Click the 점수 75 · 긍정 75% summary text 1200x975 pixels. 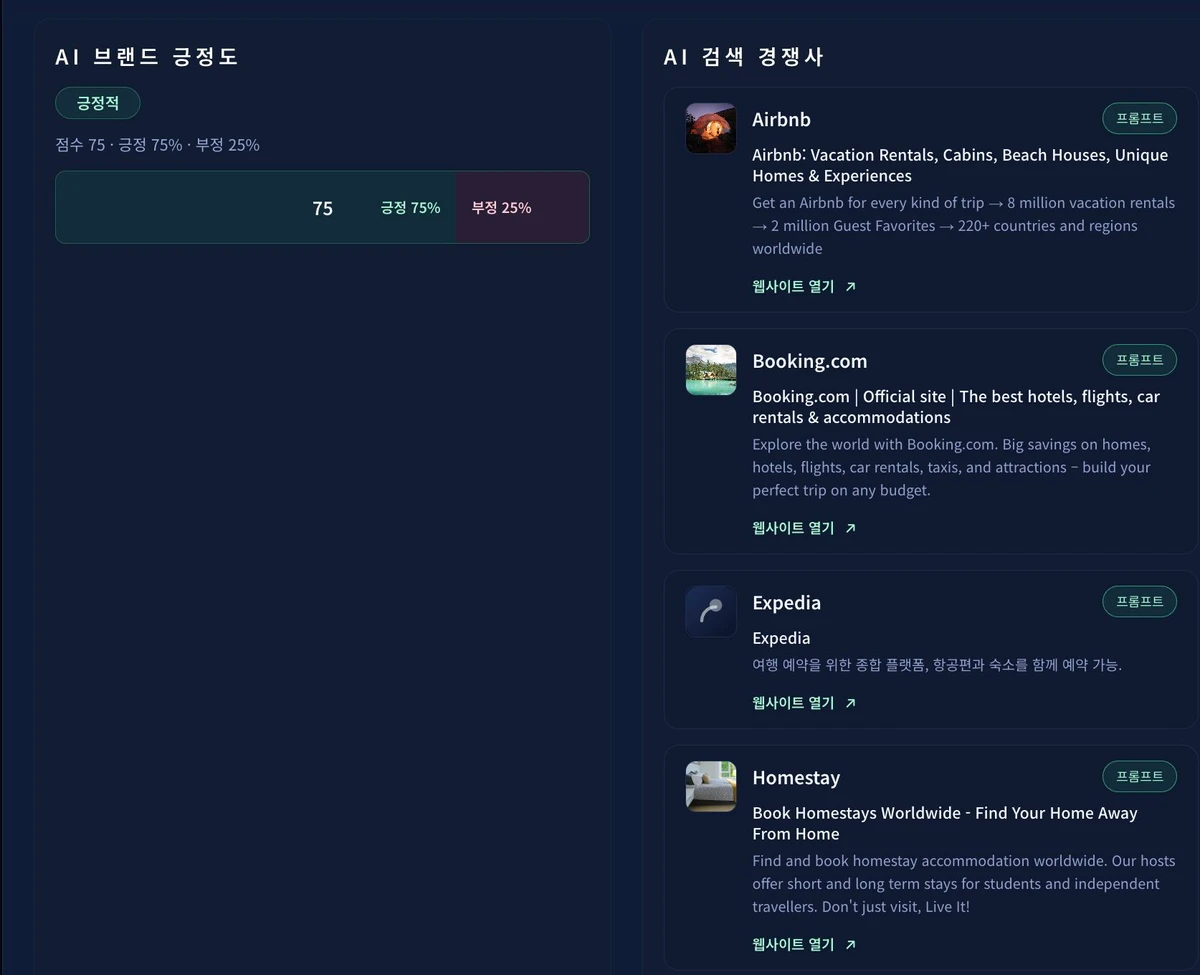click(158, 145)
